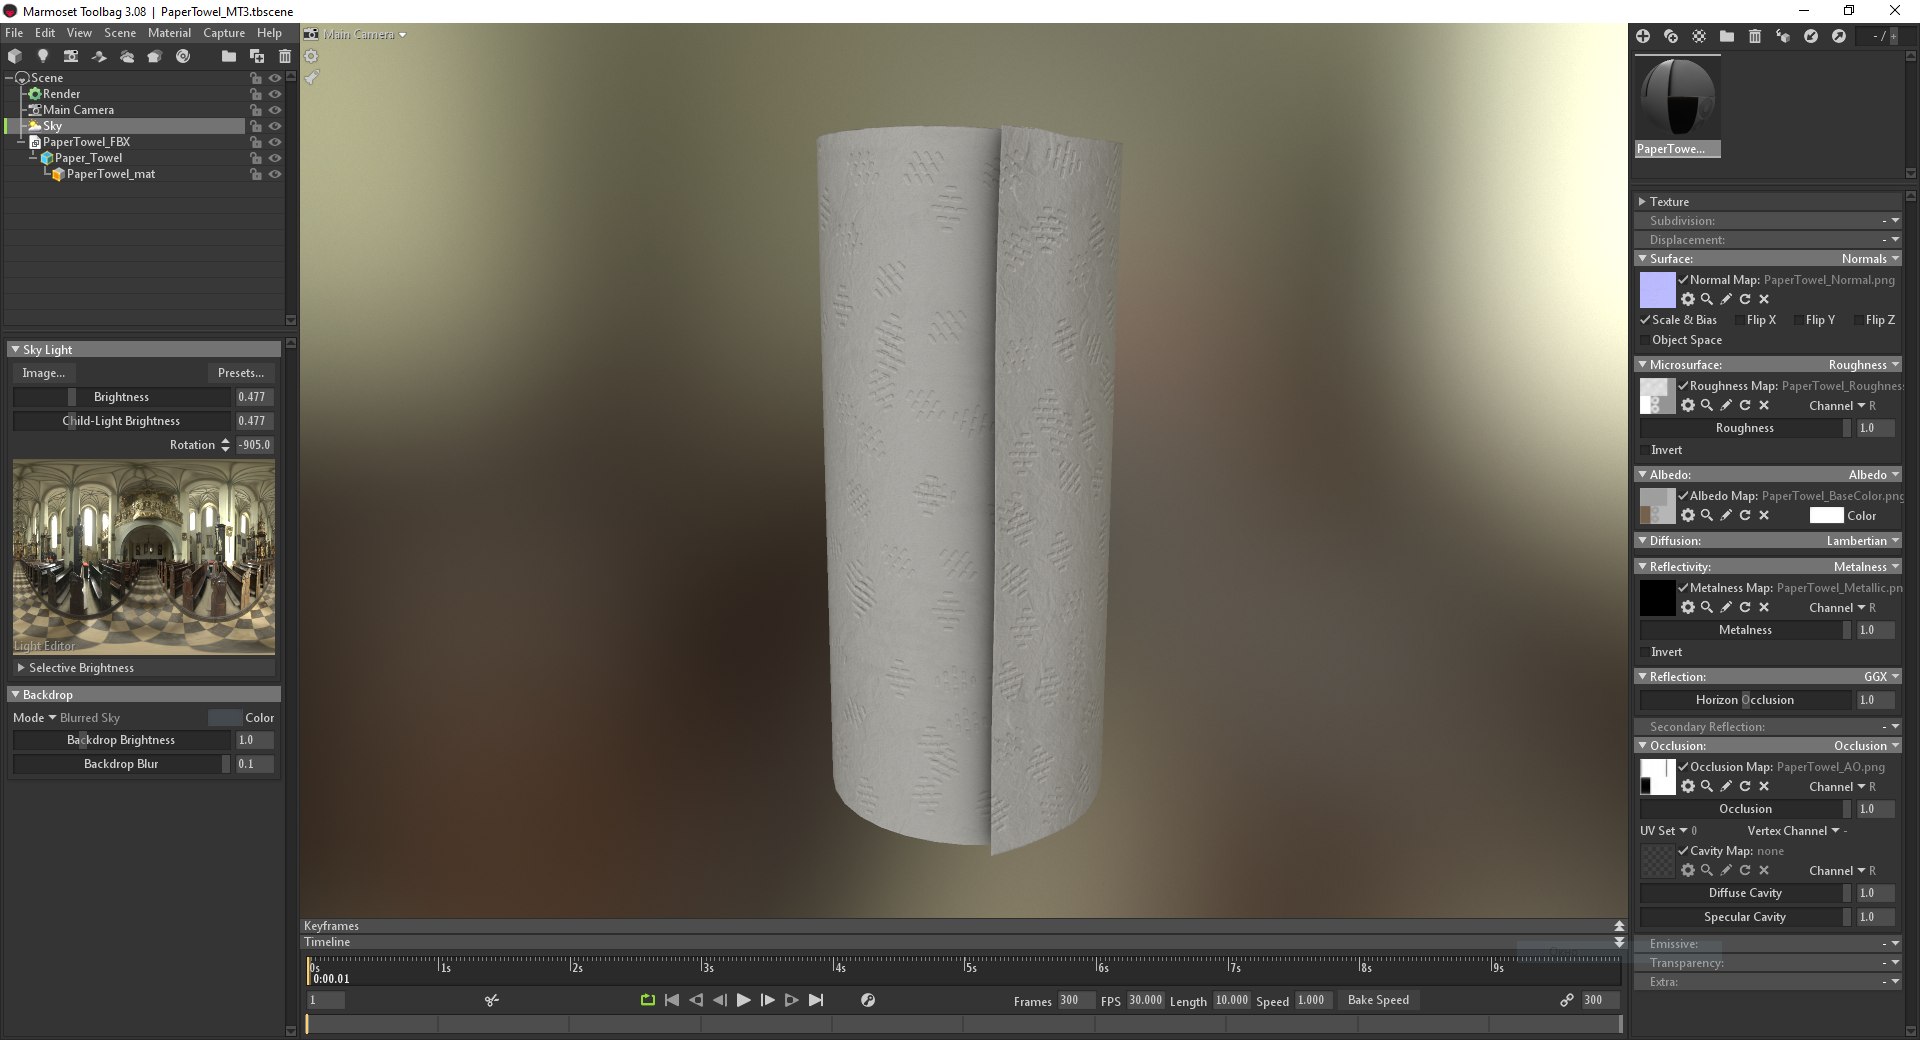Toggle visibility of the Sky object
The width and height of the screenshot is (1920, 1040).
click(x=275, y=126)
